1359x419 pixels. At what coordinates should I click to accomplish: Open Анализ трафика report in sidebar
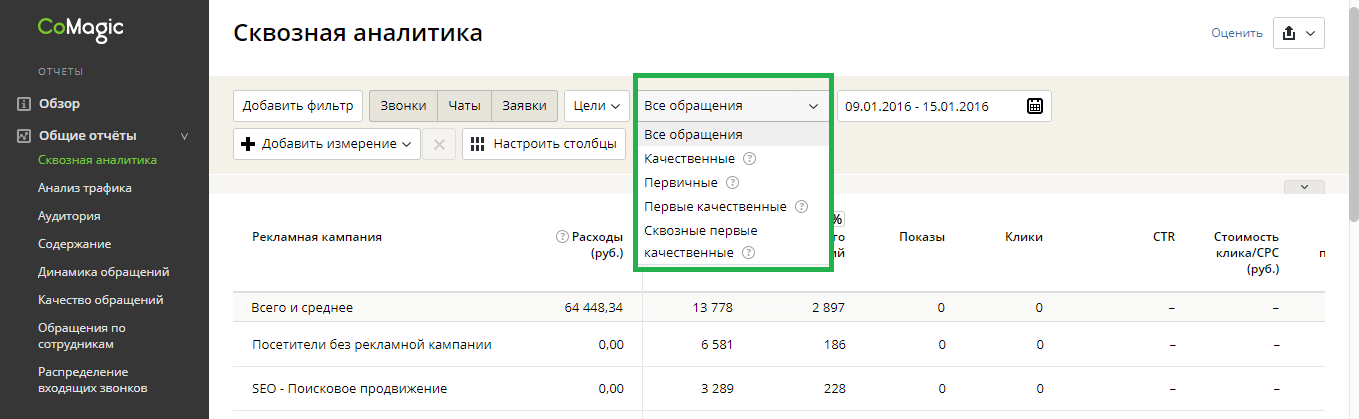tap(85, 188)
